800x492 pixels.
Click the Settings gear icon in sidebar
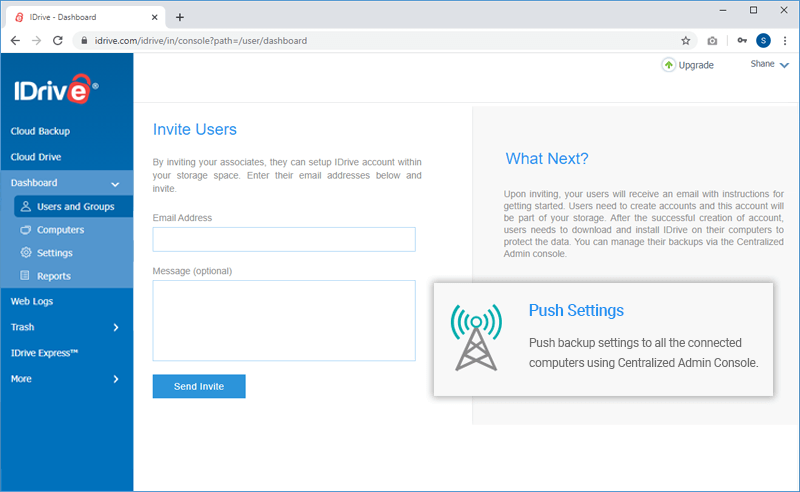pos(26,253)
